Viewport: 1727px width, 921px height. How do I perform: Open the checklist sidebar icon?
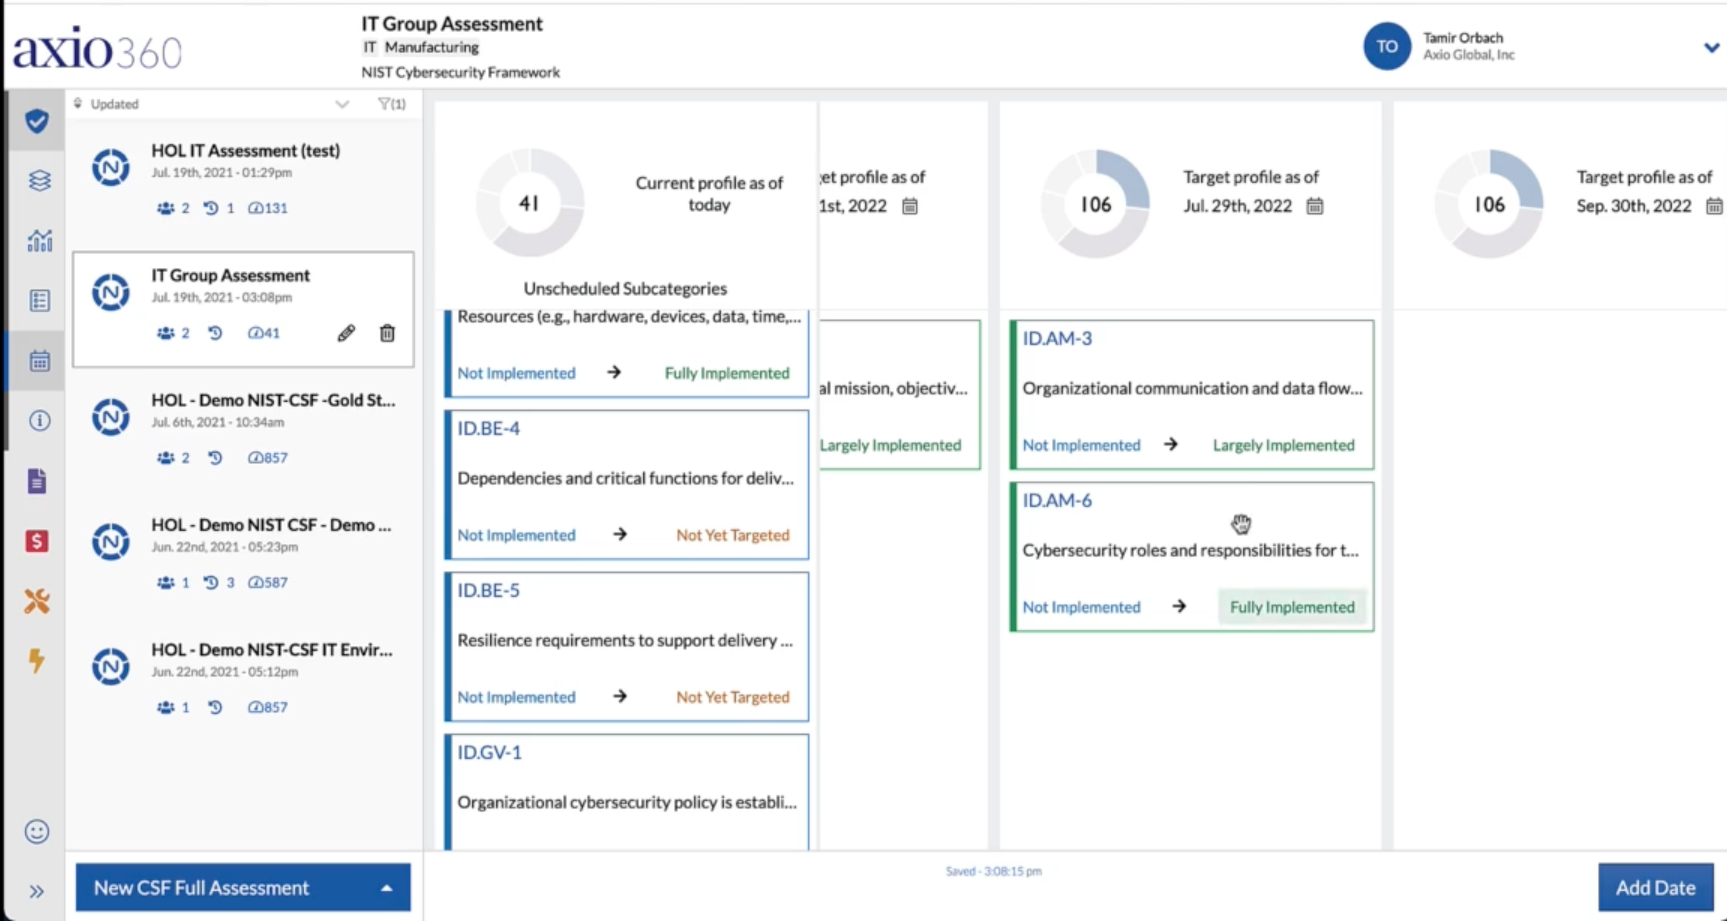(x=39, y=301)
